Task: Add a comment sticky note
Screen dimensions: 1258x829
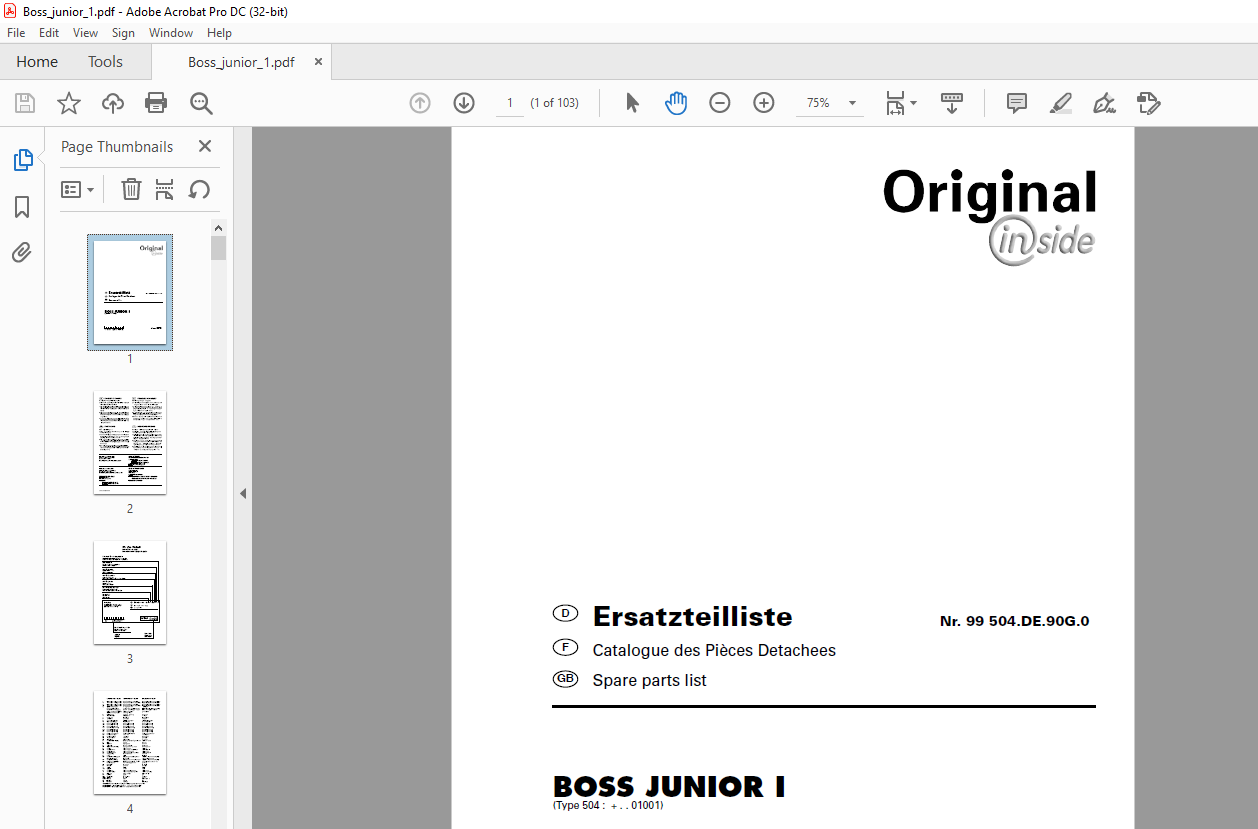Action: pos(1017,103)
